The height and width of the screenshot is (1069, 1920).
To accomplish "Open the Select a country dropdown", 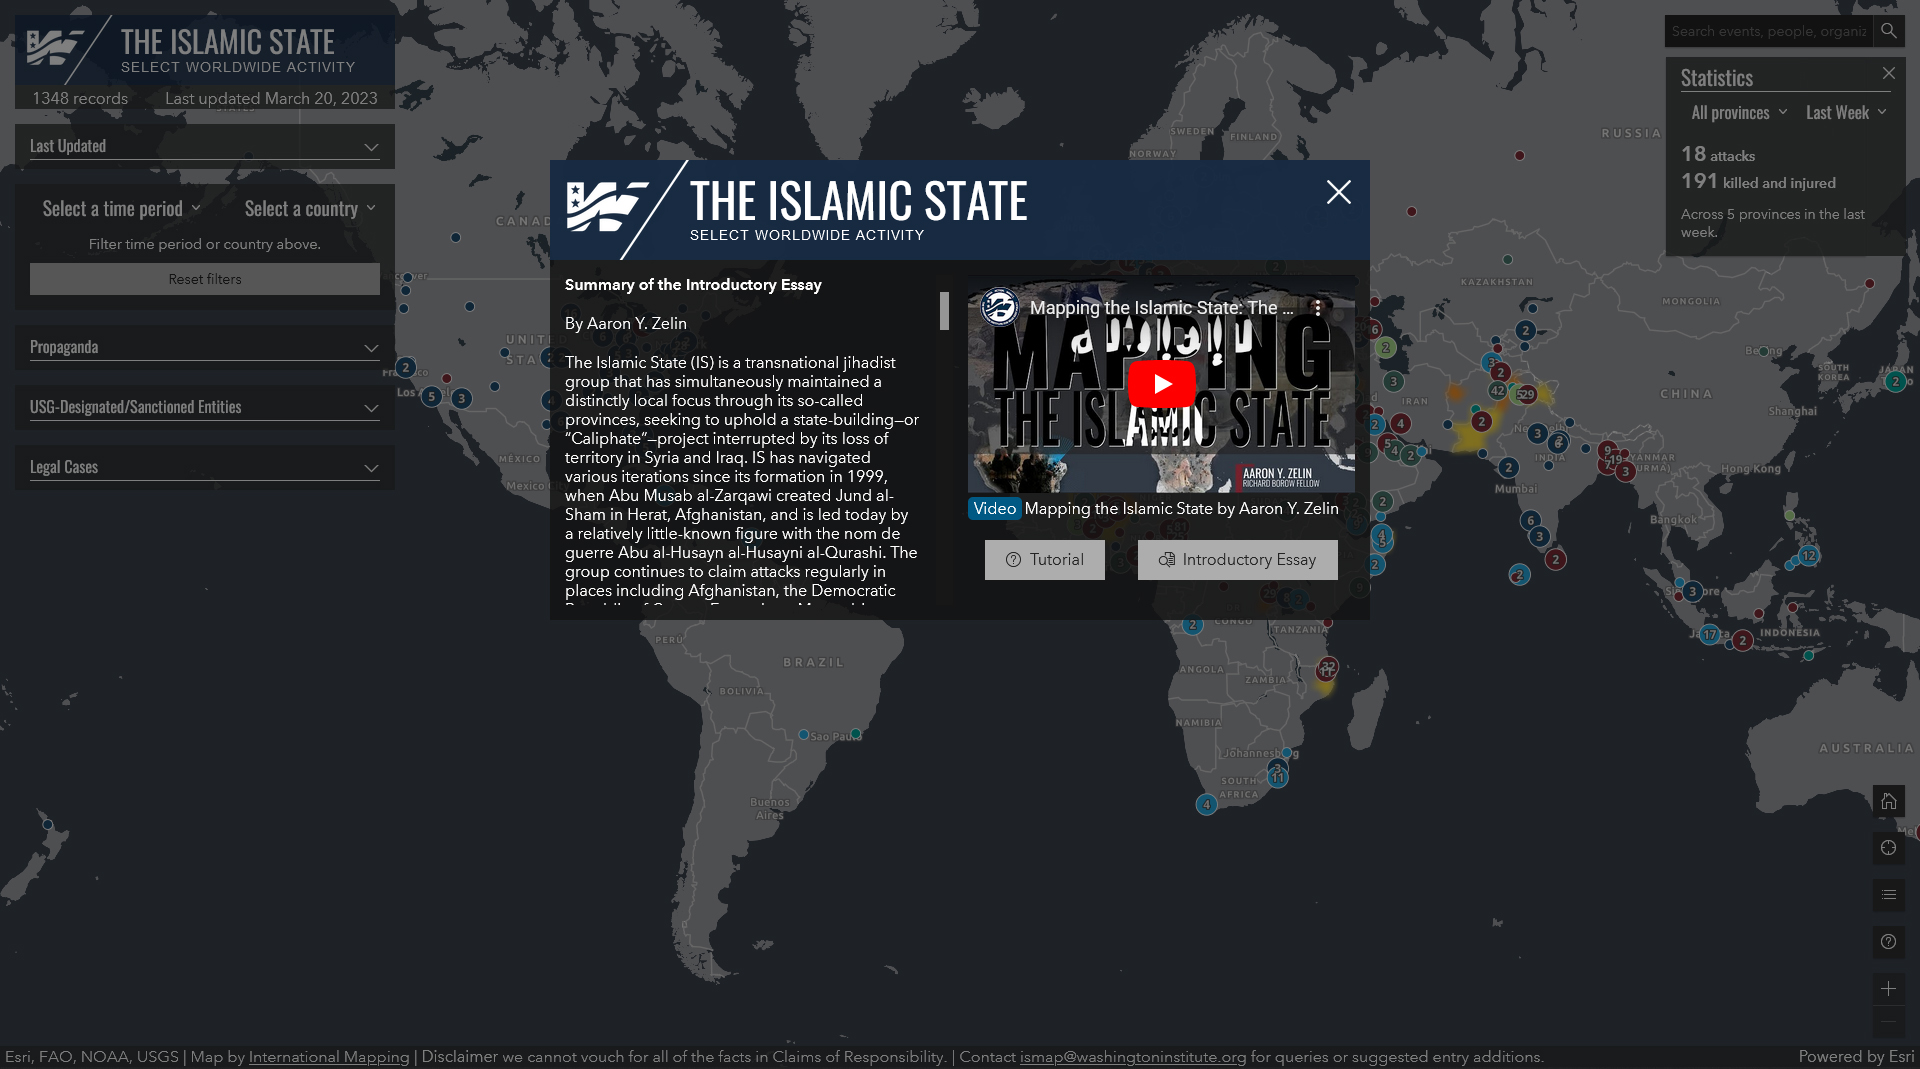I will click(310, 209).
